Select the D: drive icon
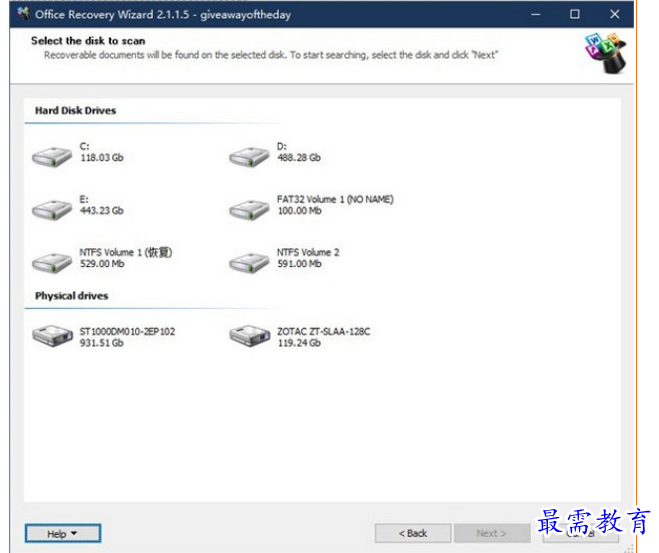 (249, 157)
